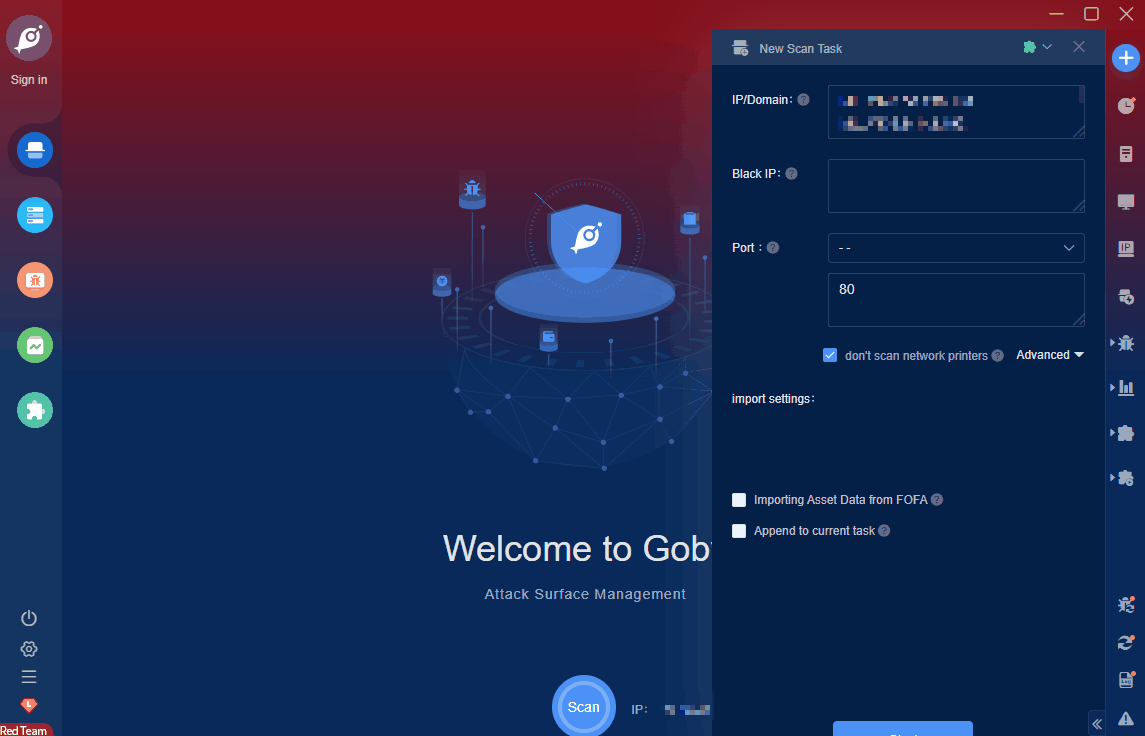The width and height of the screenshot is (1145, 736).
Task: Open the Log file icon
Action: (x=1126, y=680)
